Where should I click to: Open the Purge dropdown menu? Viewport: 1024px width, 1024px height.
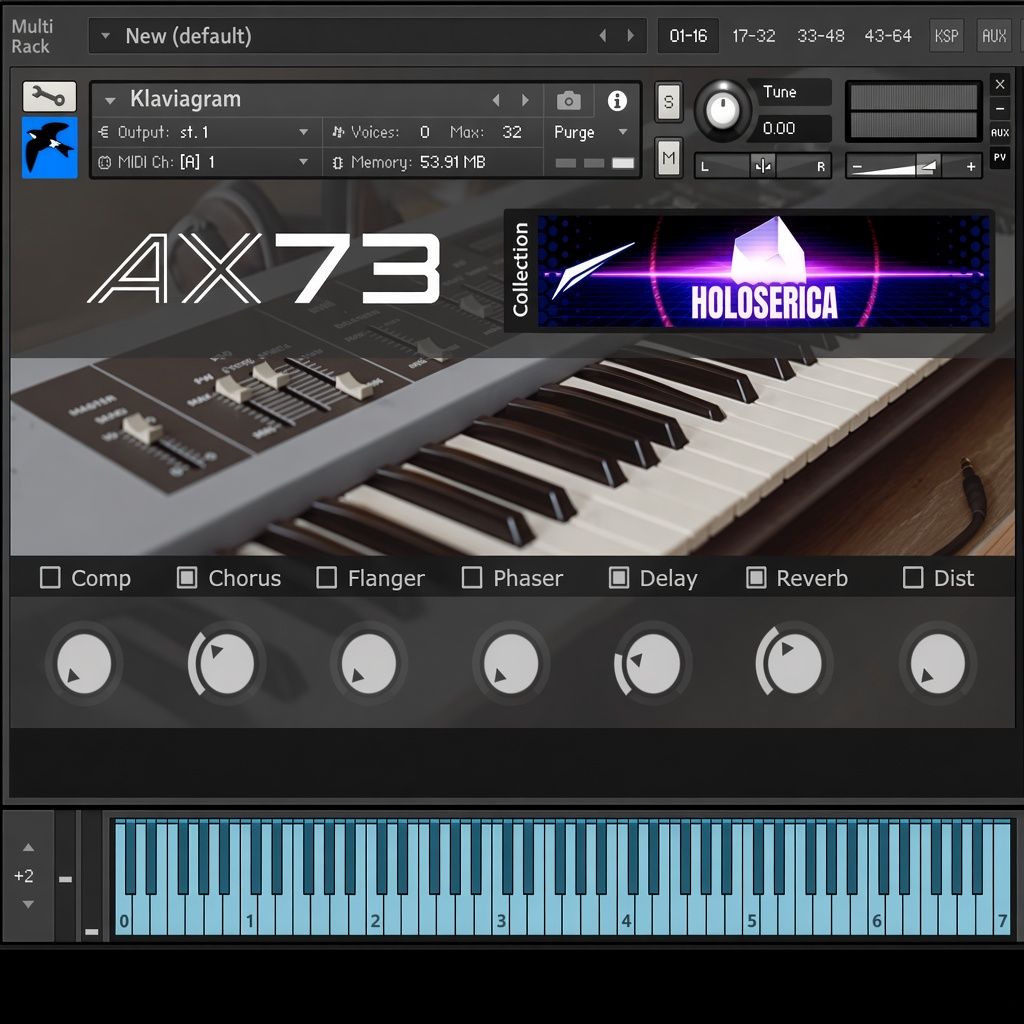(x=590, y=132)
